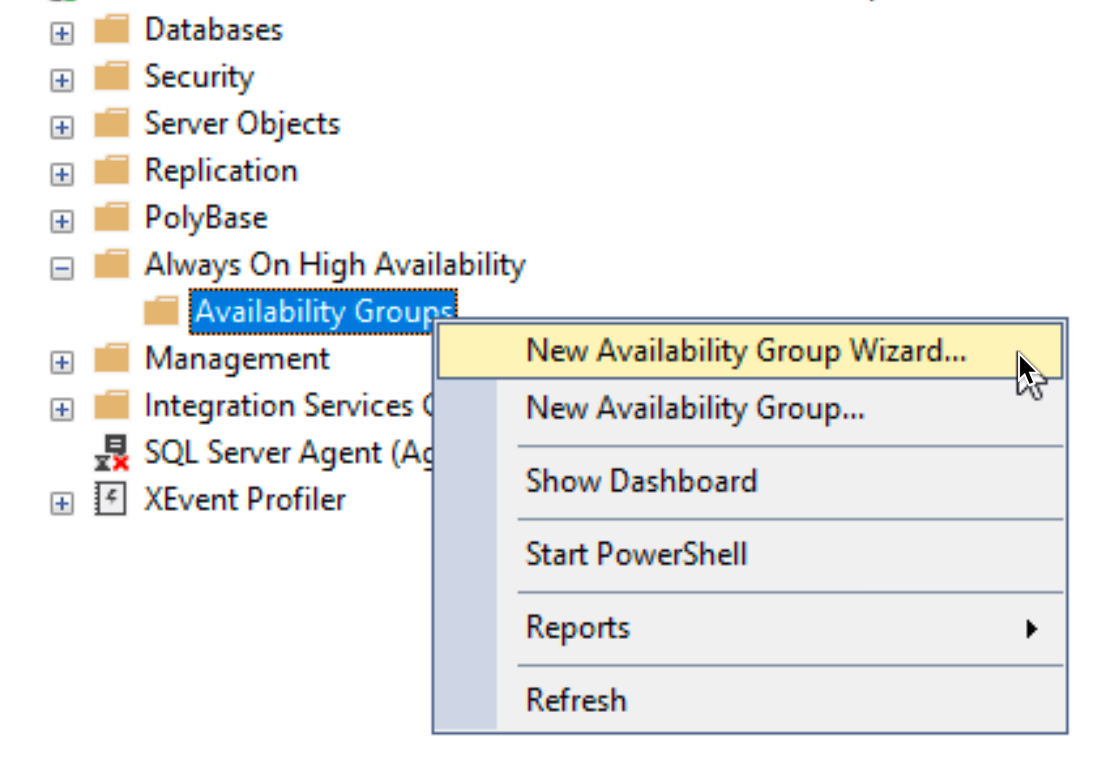Collapse Always On High Availability node
Image resolution: width=1114 pixels, height=780 pixels.
pos(62,269)
